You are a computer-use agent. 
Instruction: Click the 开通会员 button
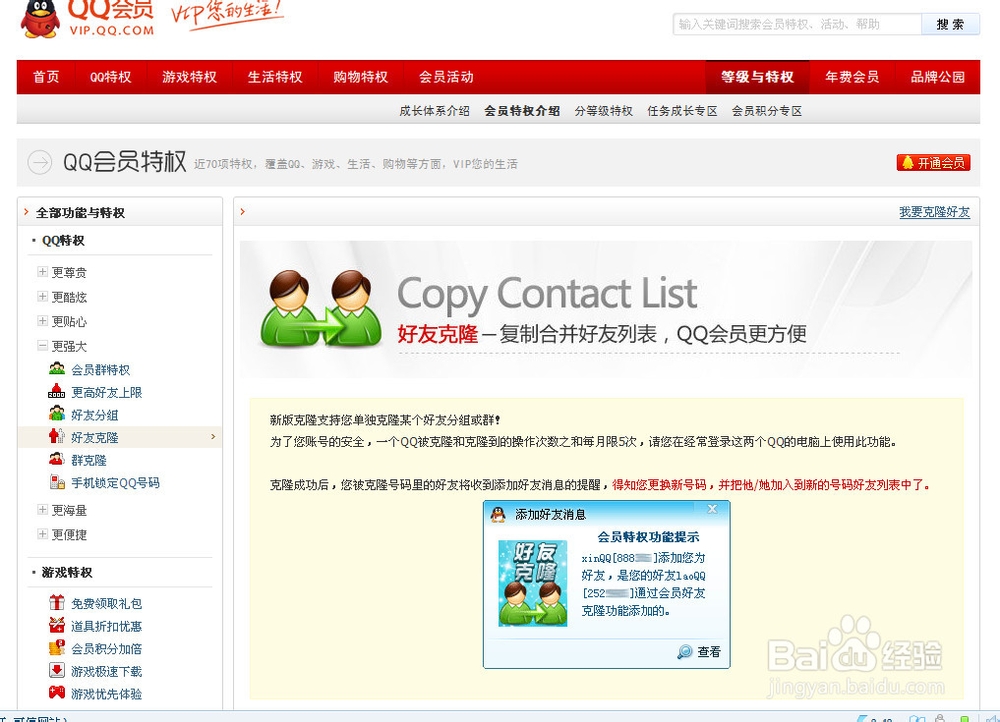[x=934, y=163]
